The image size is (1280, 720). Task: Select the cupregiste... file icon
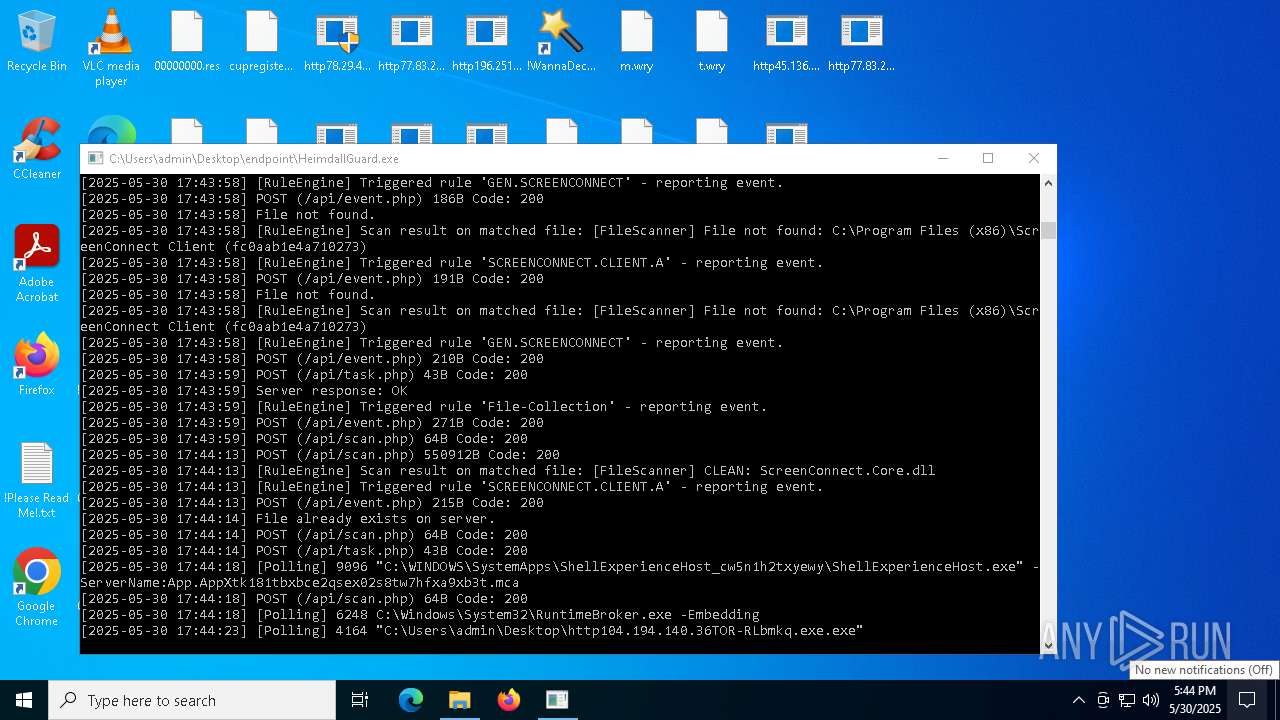point(261,42)
